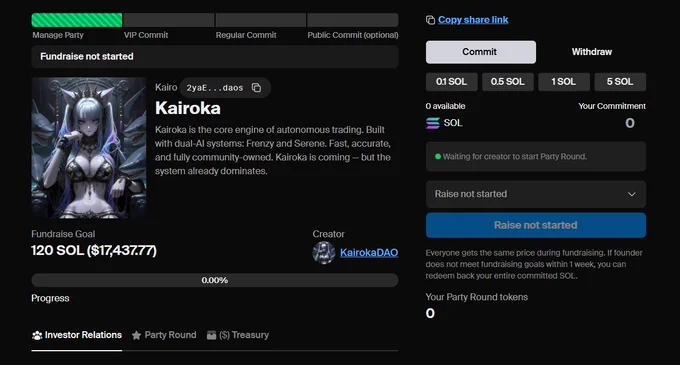Click the Manage Party progress segment
This screenshot has height=365, width=680.
tap(77, 20)
